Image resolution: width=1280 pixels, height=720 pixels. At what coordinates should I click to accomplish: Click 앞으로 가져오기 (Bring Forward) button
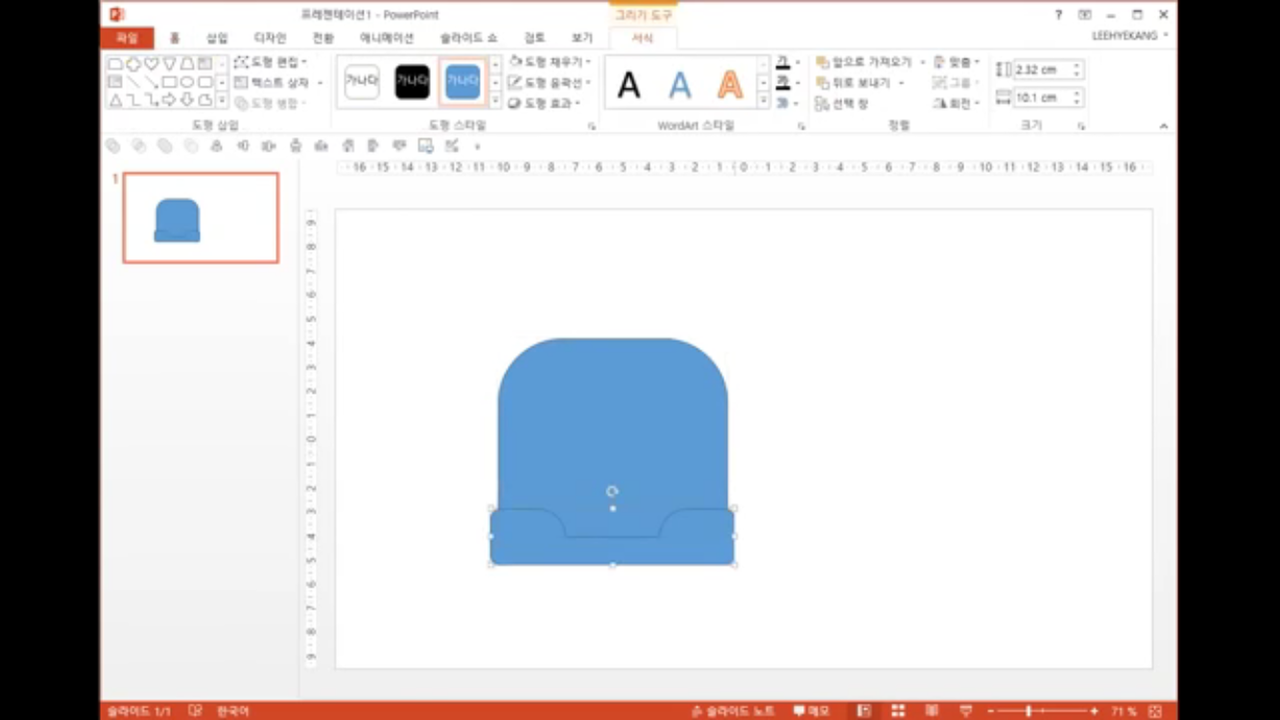tap(865, 62)
